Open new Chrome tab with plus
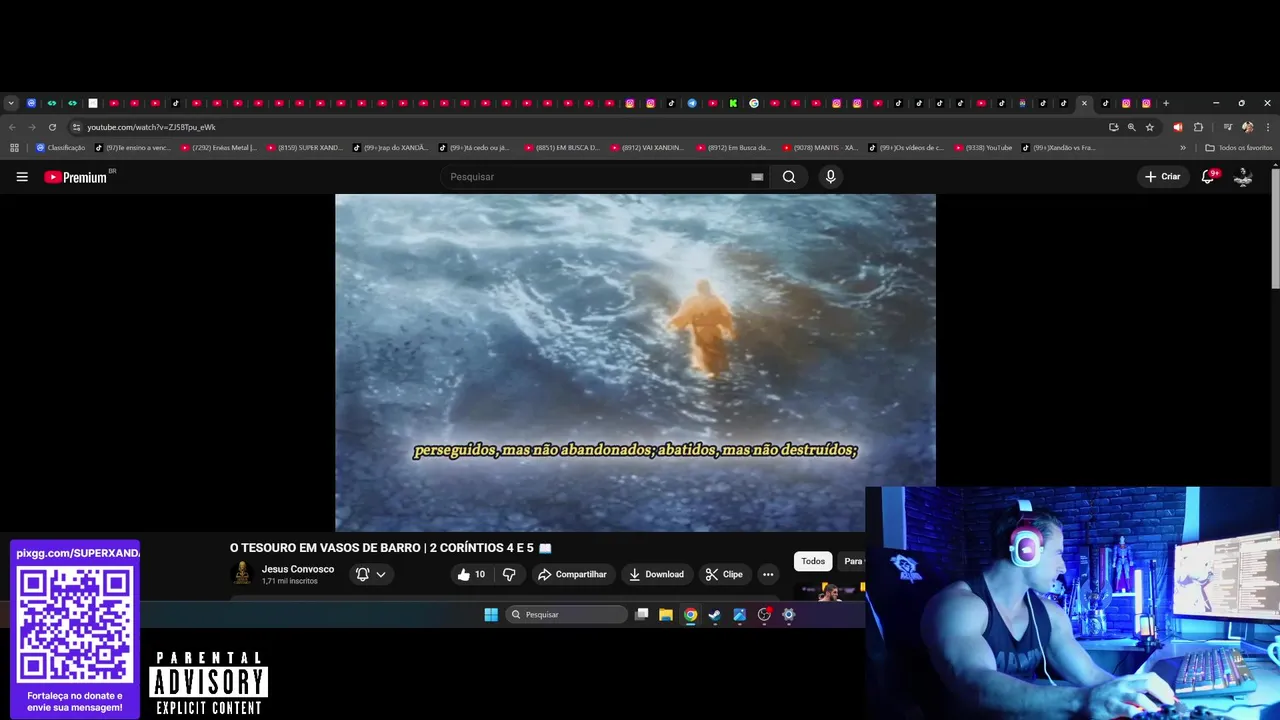Viewport: 1280px width, 720px height. 1166,103
